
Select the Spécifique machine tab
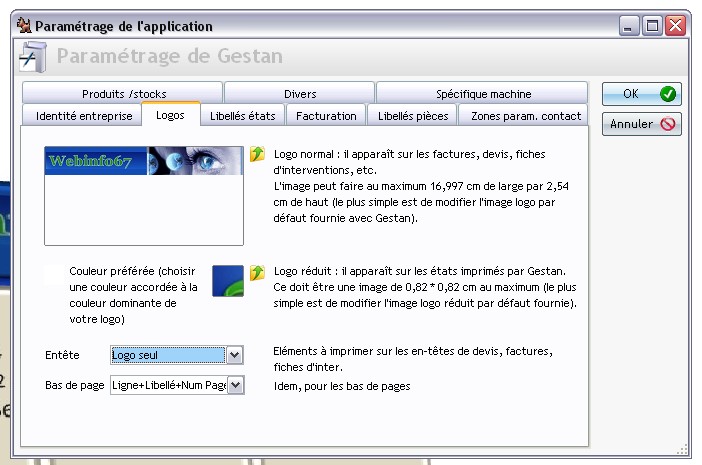tap(482, 93)
